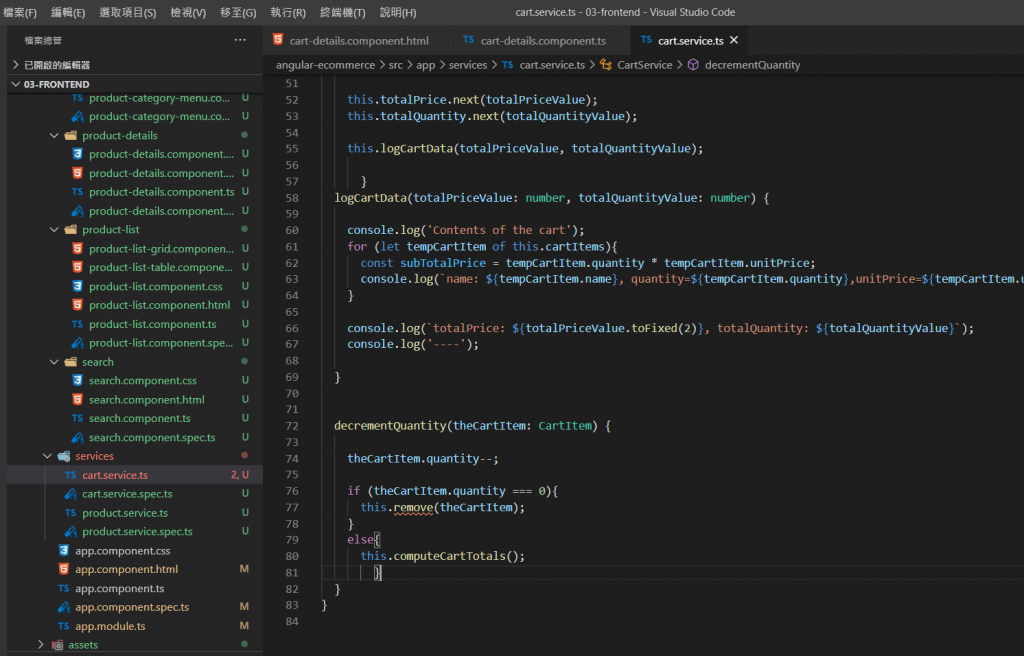1024x656 pixels.
Task: Select app.module.ts in the explorer
Action: click(110, 626)
